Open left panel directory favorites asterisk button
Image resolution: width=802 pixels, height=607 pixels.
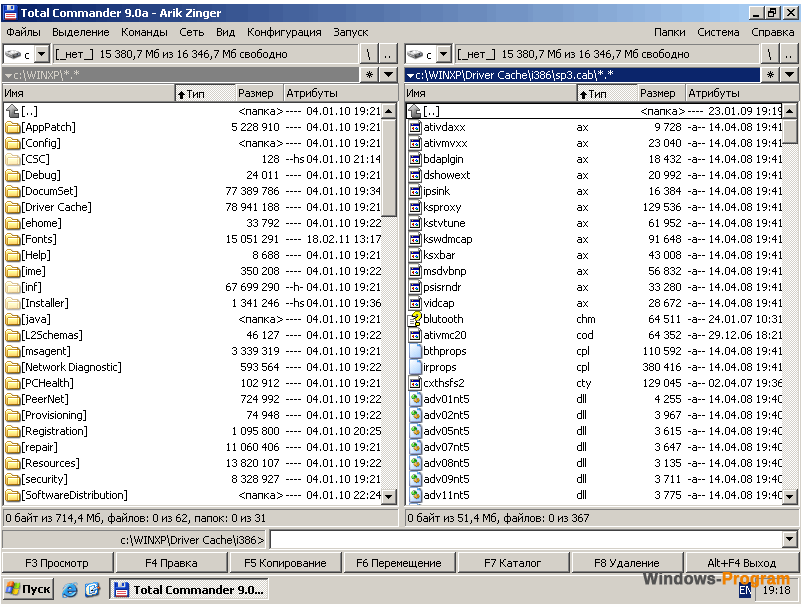[x=369, y=75]
